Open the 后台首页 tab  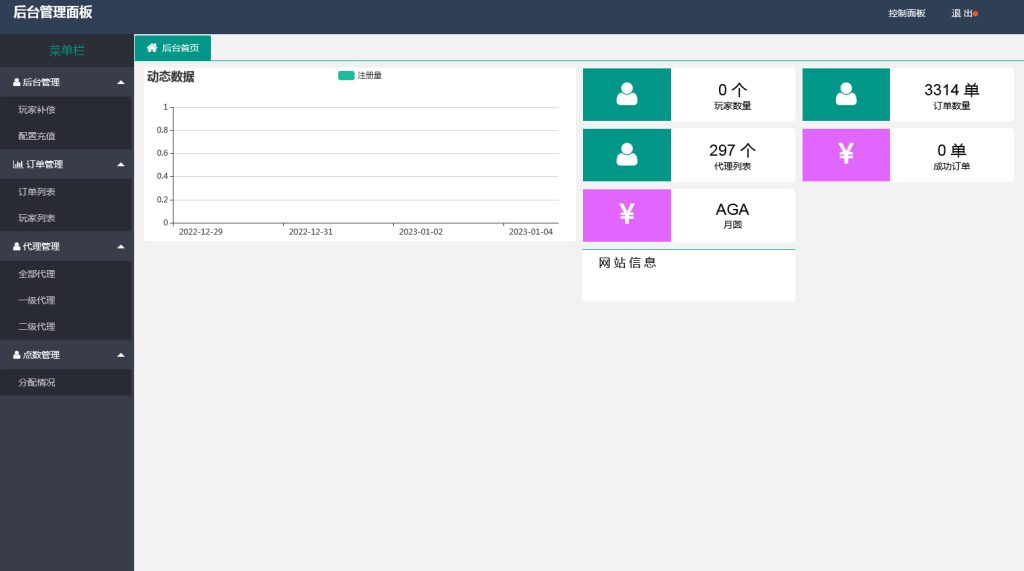pyautogui.click(x=173, y=48)
